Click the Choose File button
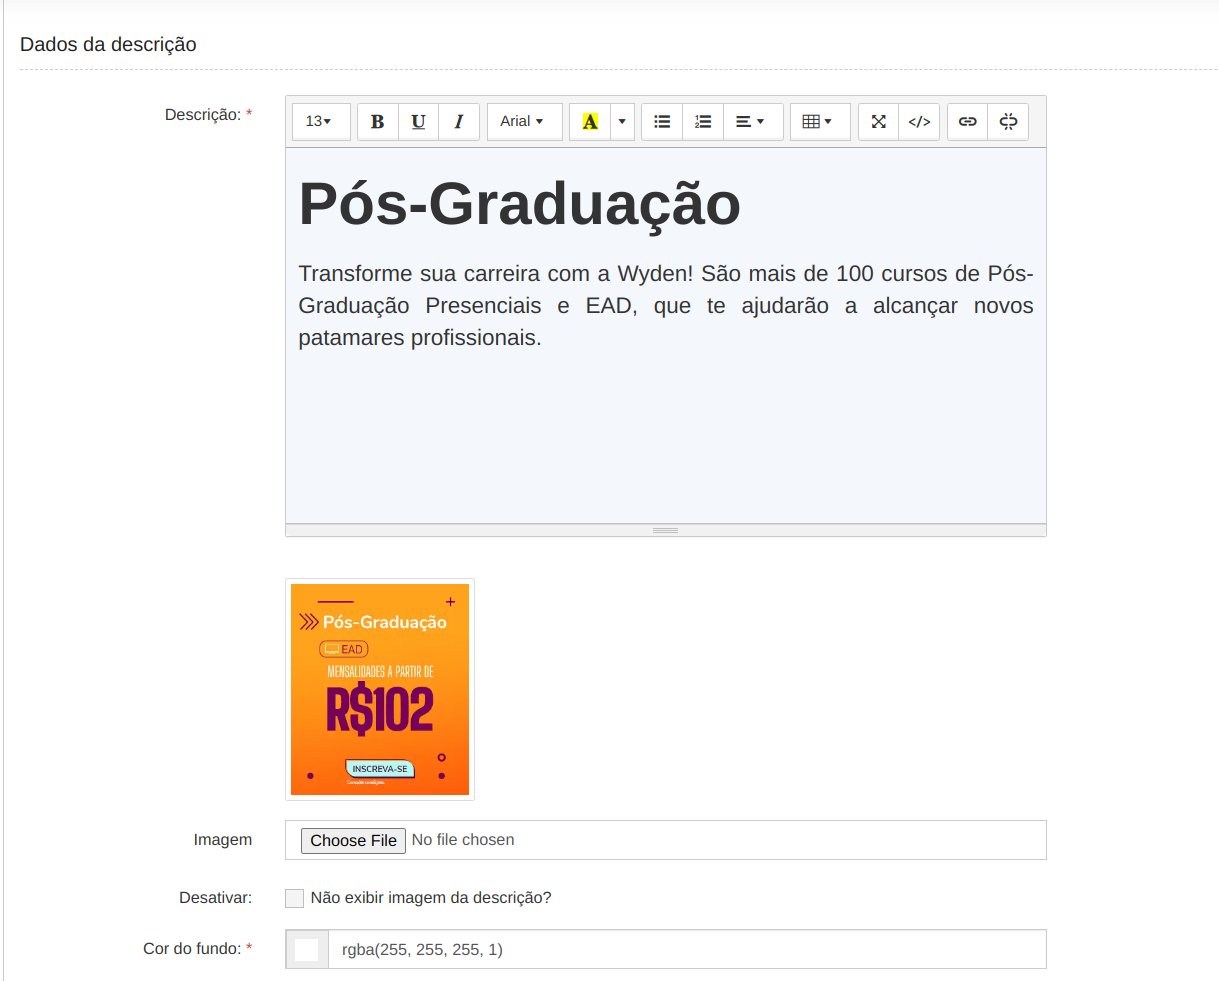The width and height of the screenshot is (1219, 981). [353, 840]
